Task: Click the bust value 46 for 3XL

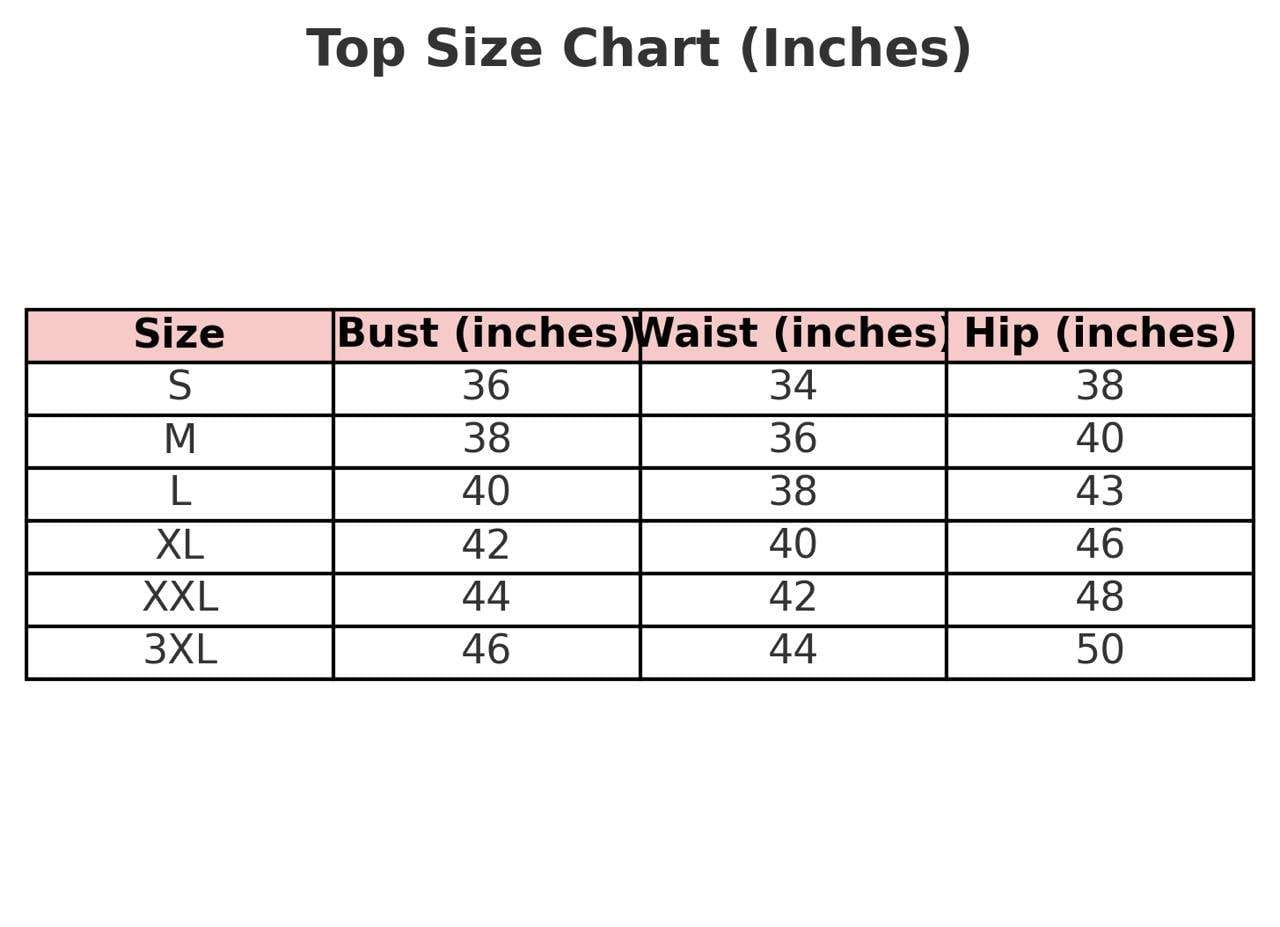Action: coord(486,651)
